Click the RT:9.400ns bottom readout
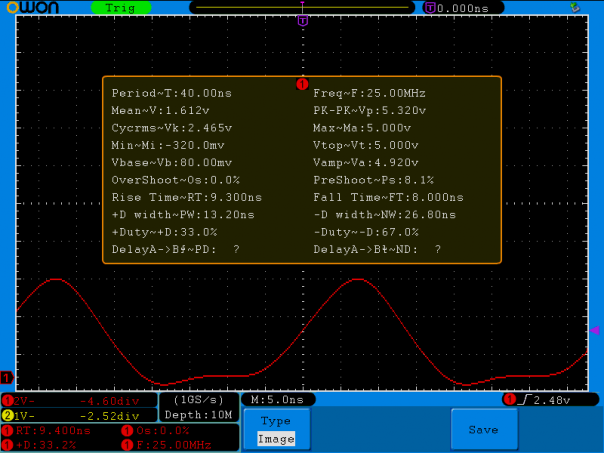 (x=47, y=430)
